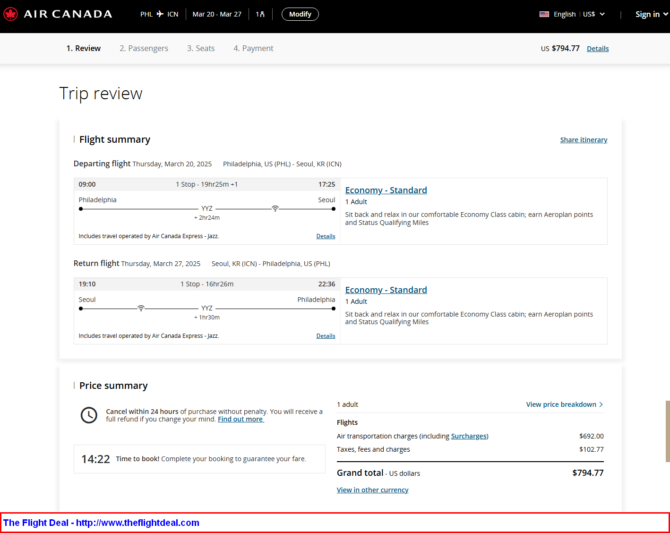Go to step 4. Payment
The width and height of the screenshot is (670, 533).
[253, 48]
